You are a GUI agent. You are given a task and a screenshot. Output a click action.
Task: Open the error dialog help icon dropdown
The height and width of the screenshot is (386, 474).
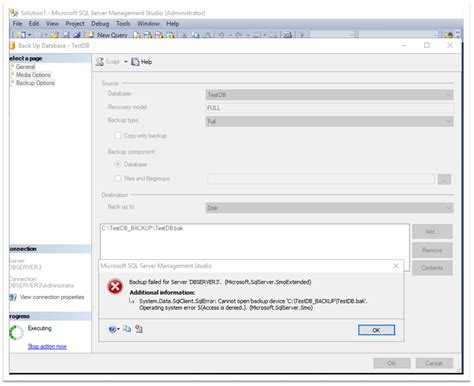[x=113, y=329]
